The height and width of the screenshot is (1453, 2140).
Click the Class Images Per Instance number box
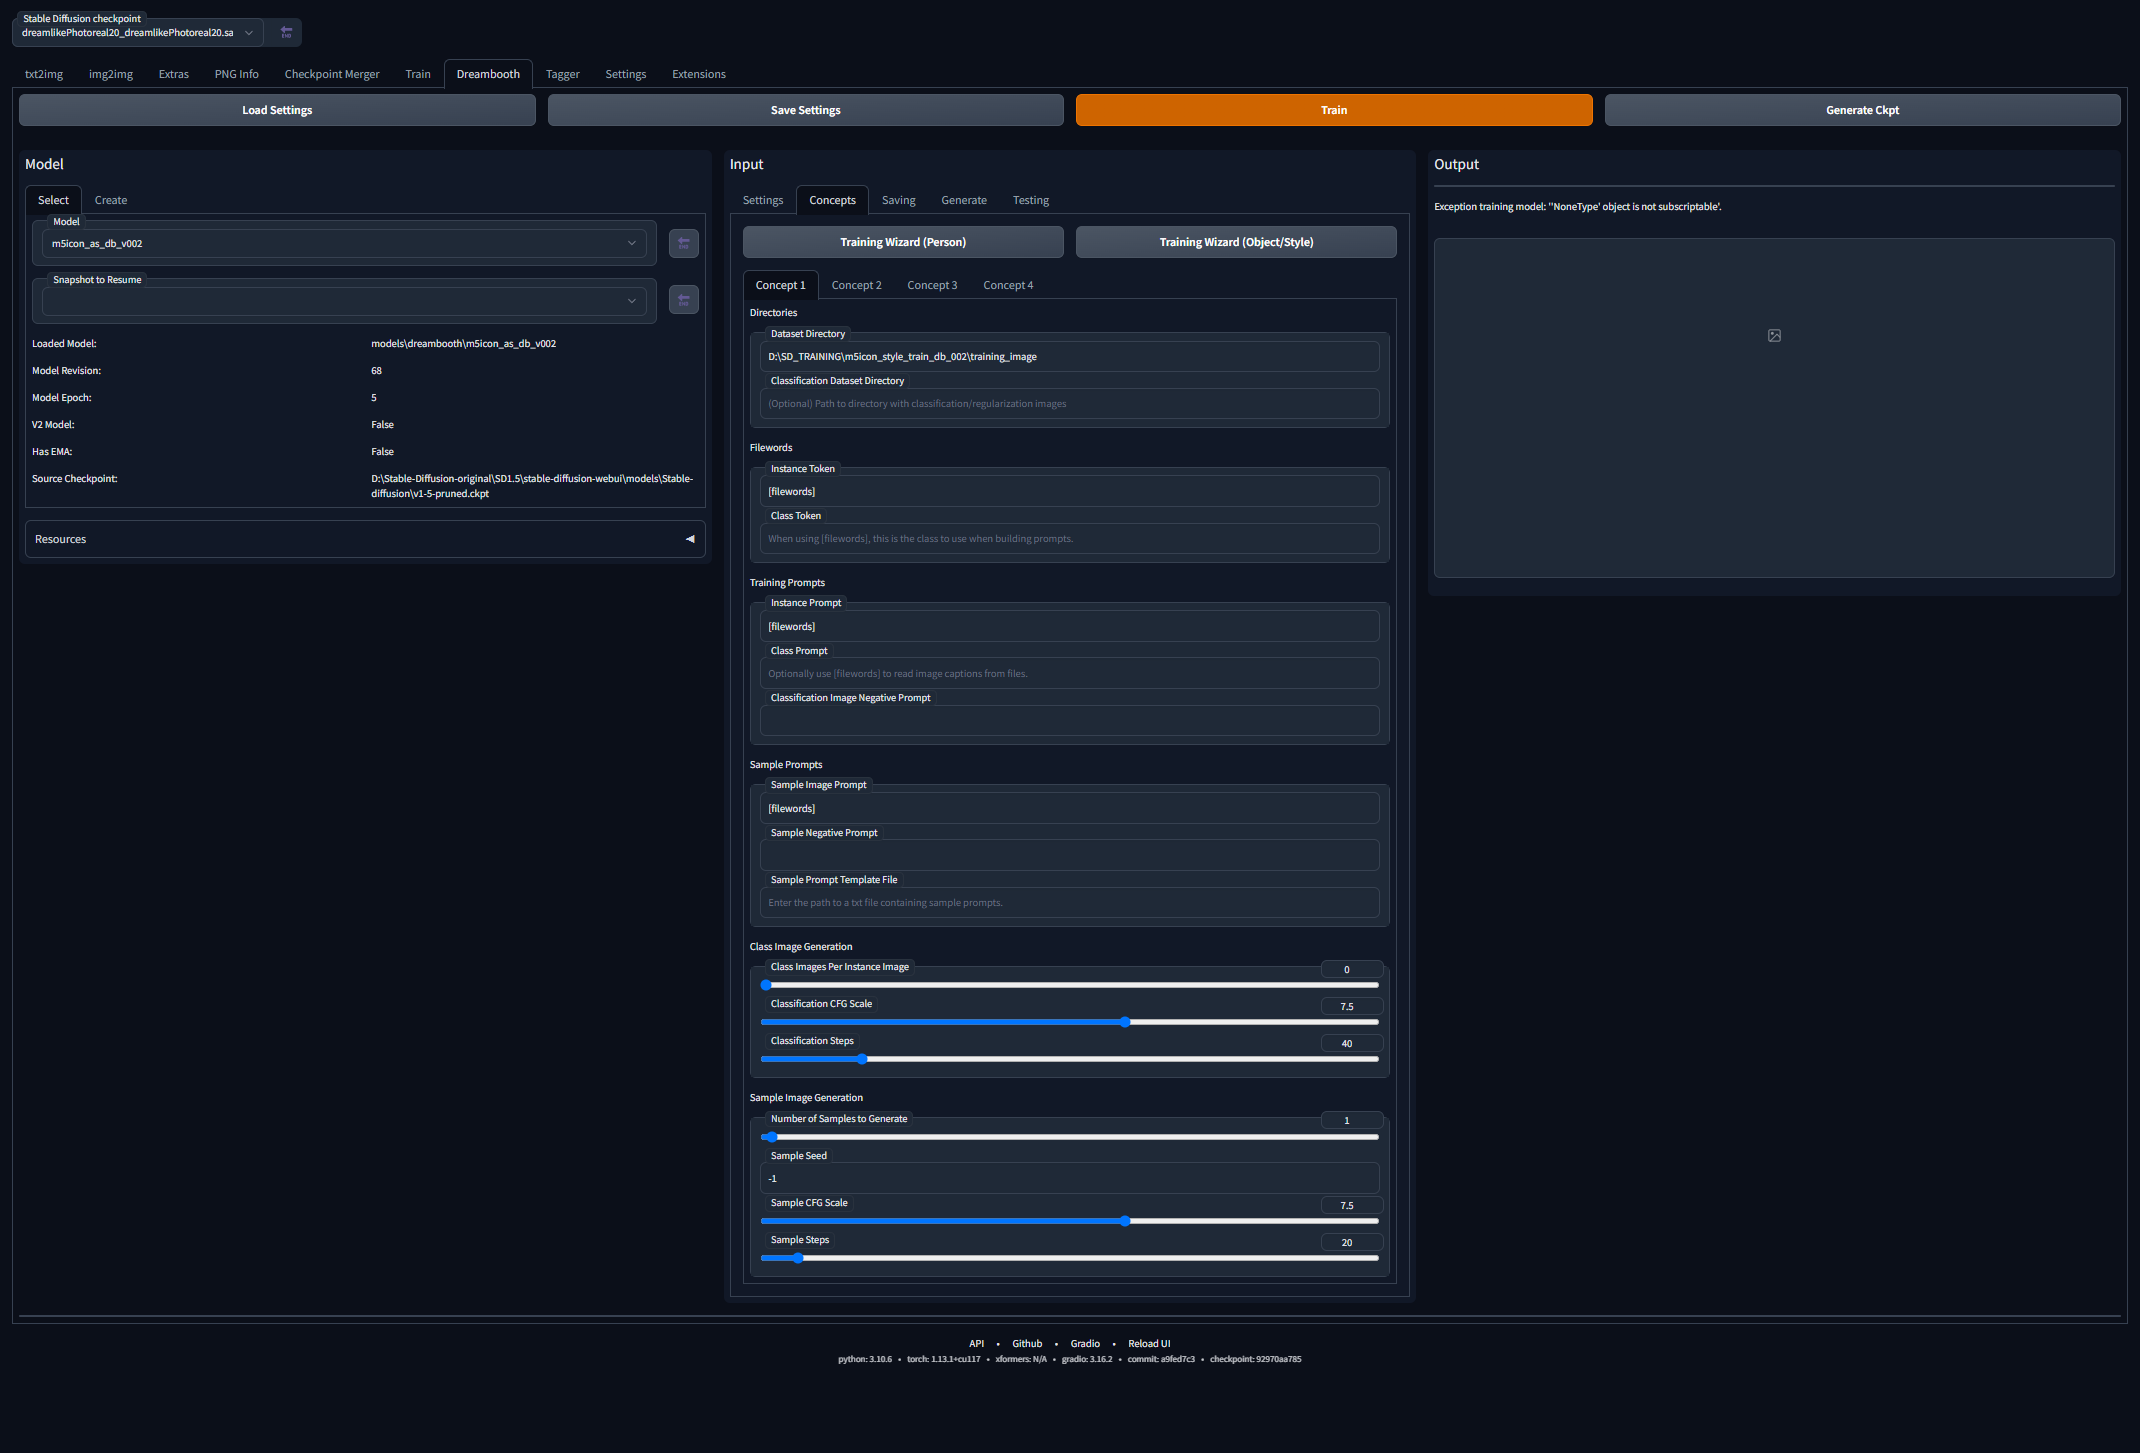pyautogui.click(x=1352, y=969)
